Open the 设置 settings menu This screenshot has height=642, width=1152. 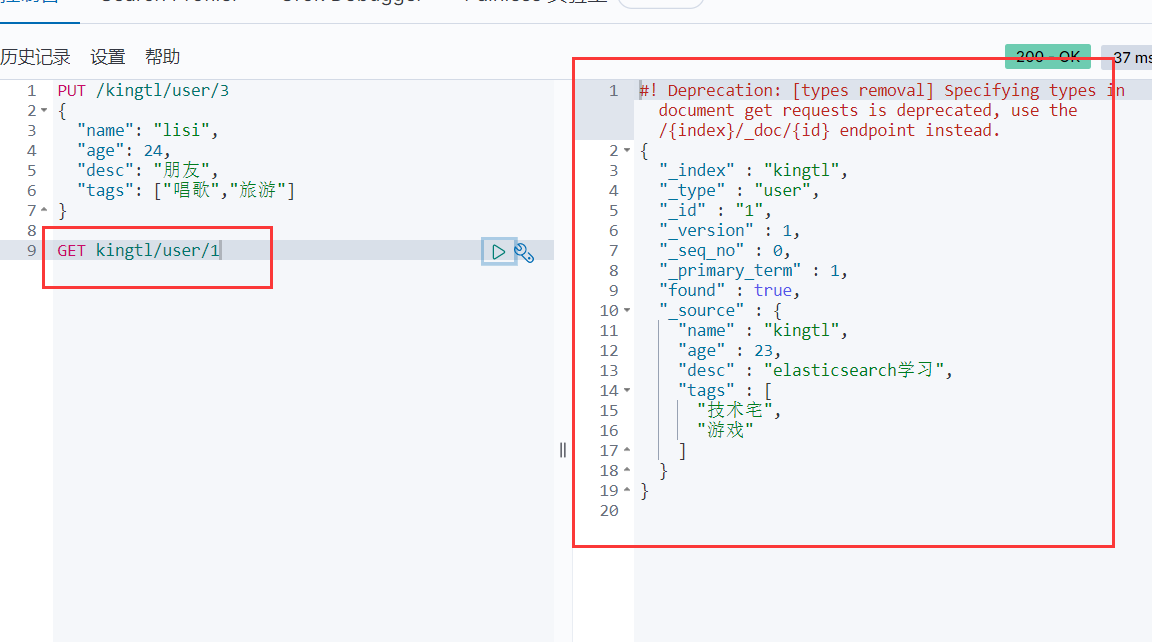point(108,57)
